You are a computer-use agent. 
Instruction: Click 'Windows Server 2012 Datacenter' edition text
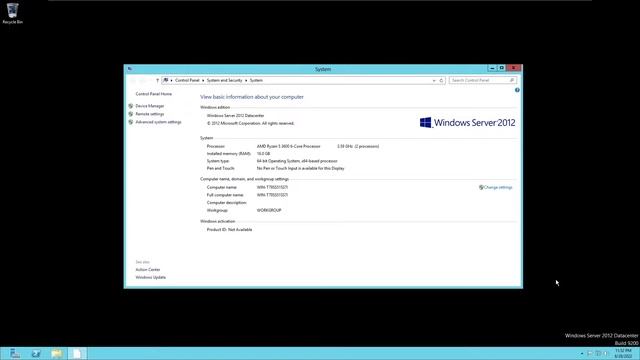click(x=236, y=116)
